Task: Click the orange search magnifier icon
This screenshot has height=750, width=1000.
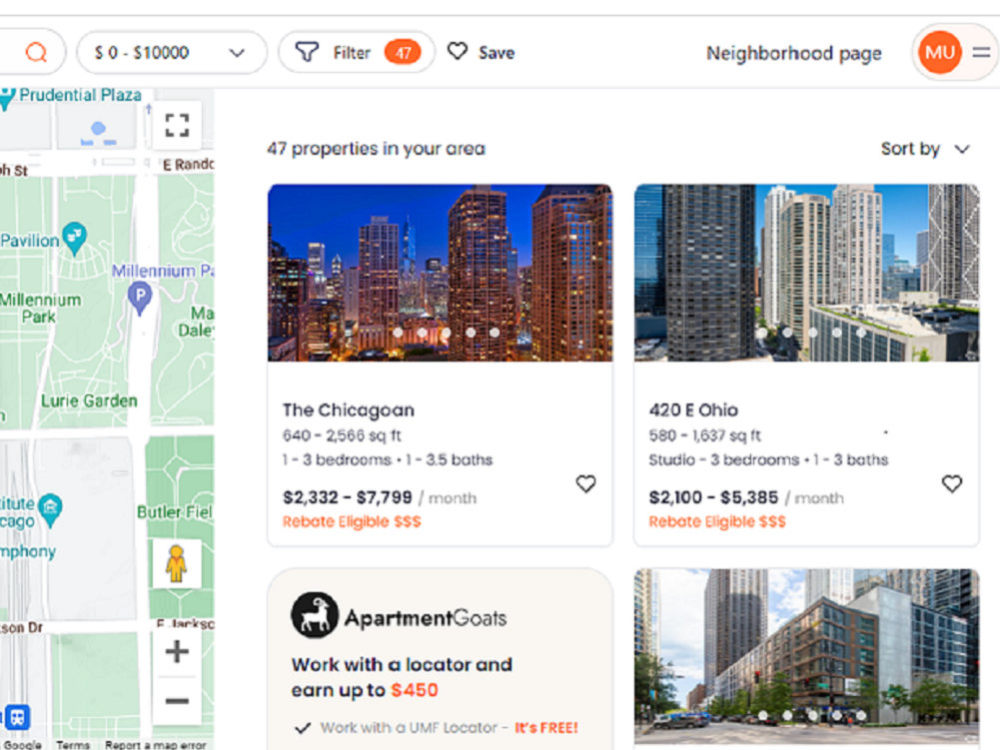Action: click(36, 52)
